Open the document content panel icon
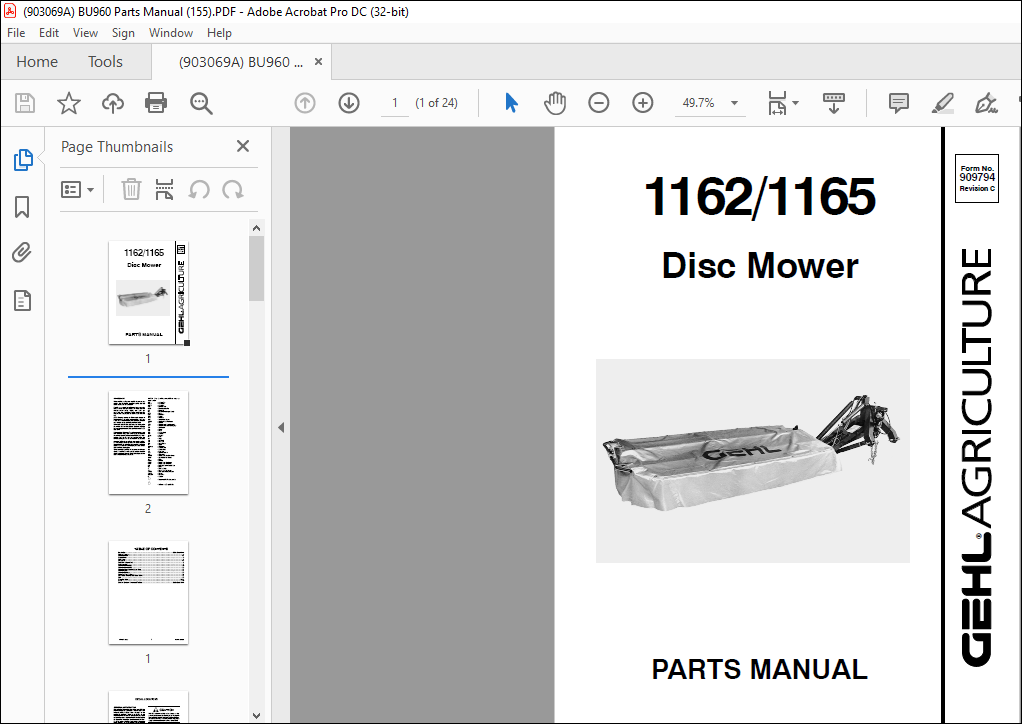 point(22,300)
